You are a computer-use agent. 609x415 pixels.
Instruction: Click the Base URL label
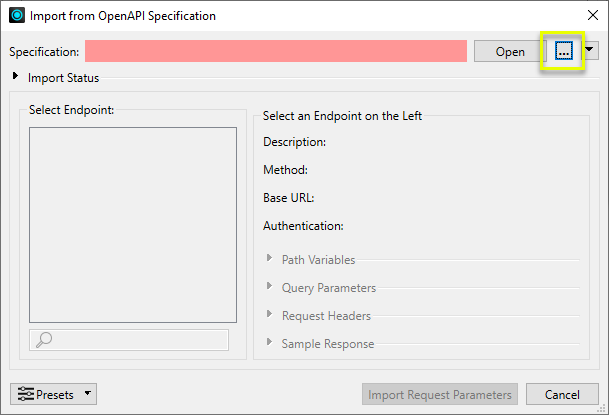tap(289, 198)
